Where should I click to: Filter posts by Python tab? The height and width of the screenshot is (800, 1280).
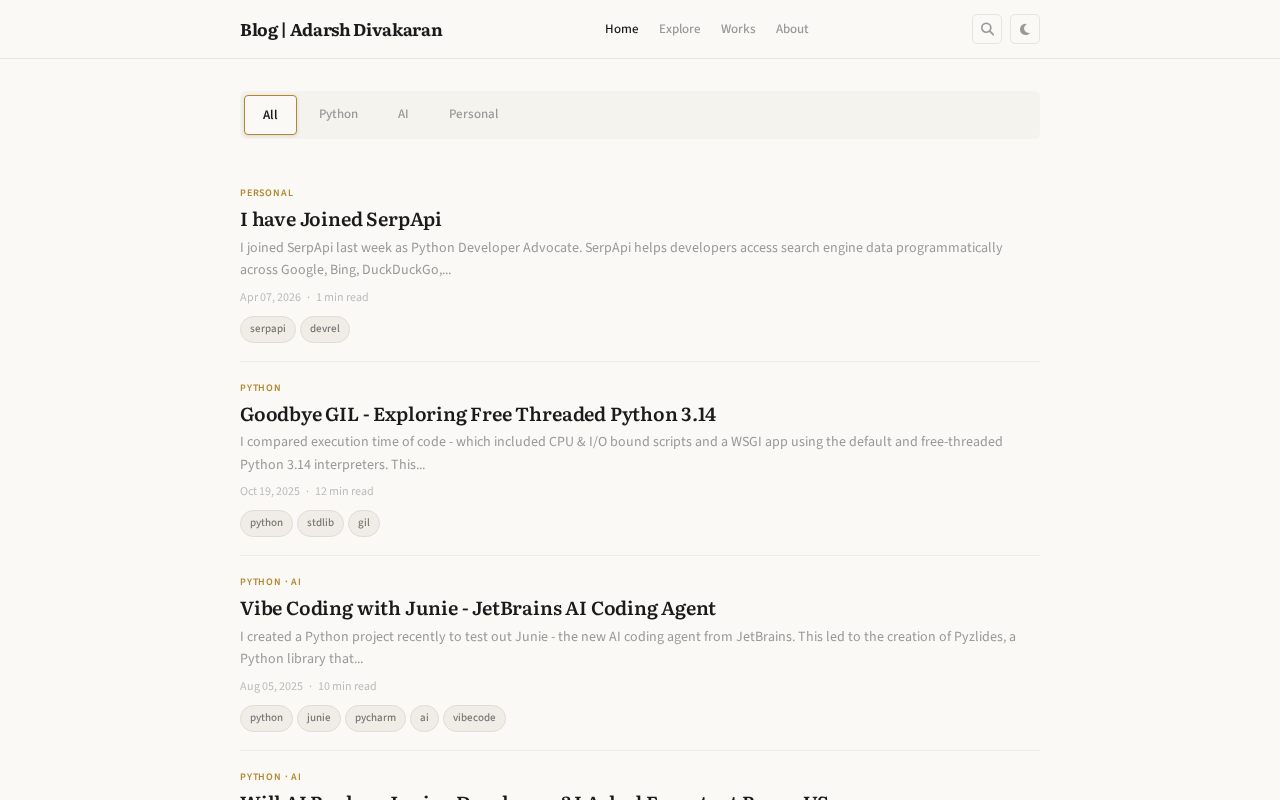[x=338, y=114]
